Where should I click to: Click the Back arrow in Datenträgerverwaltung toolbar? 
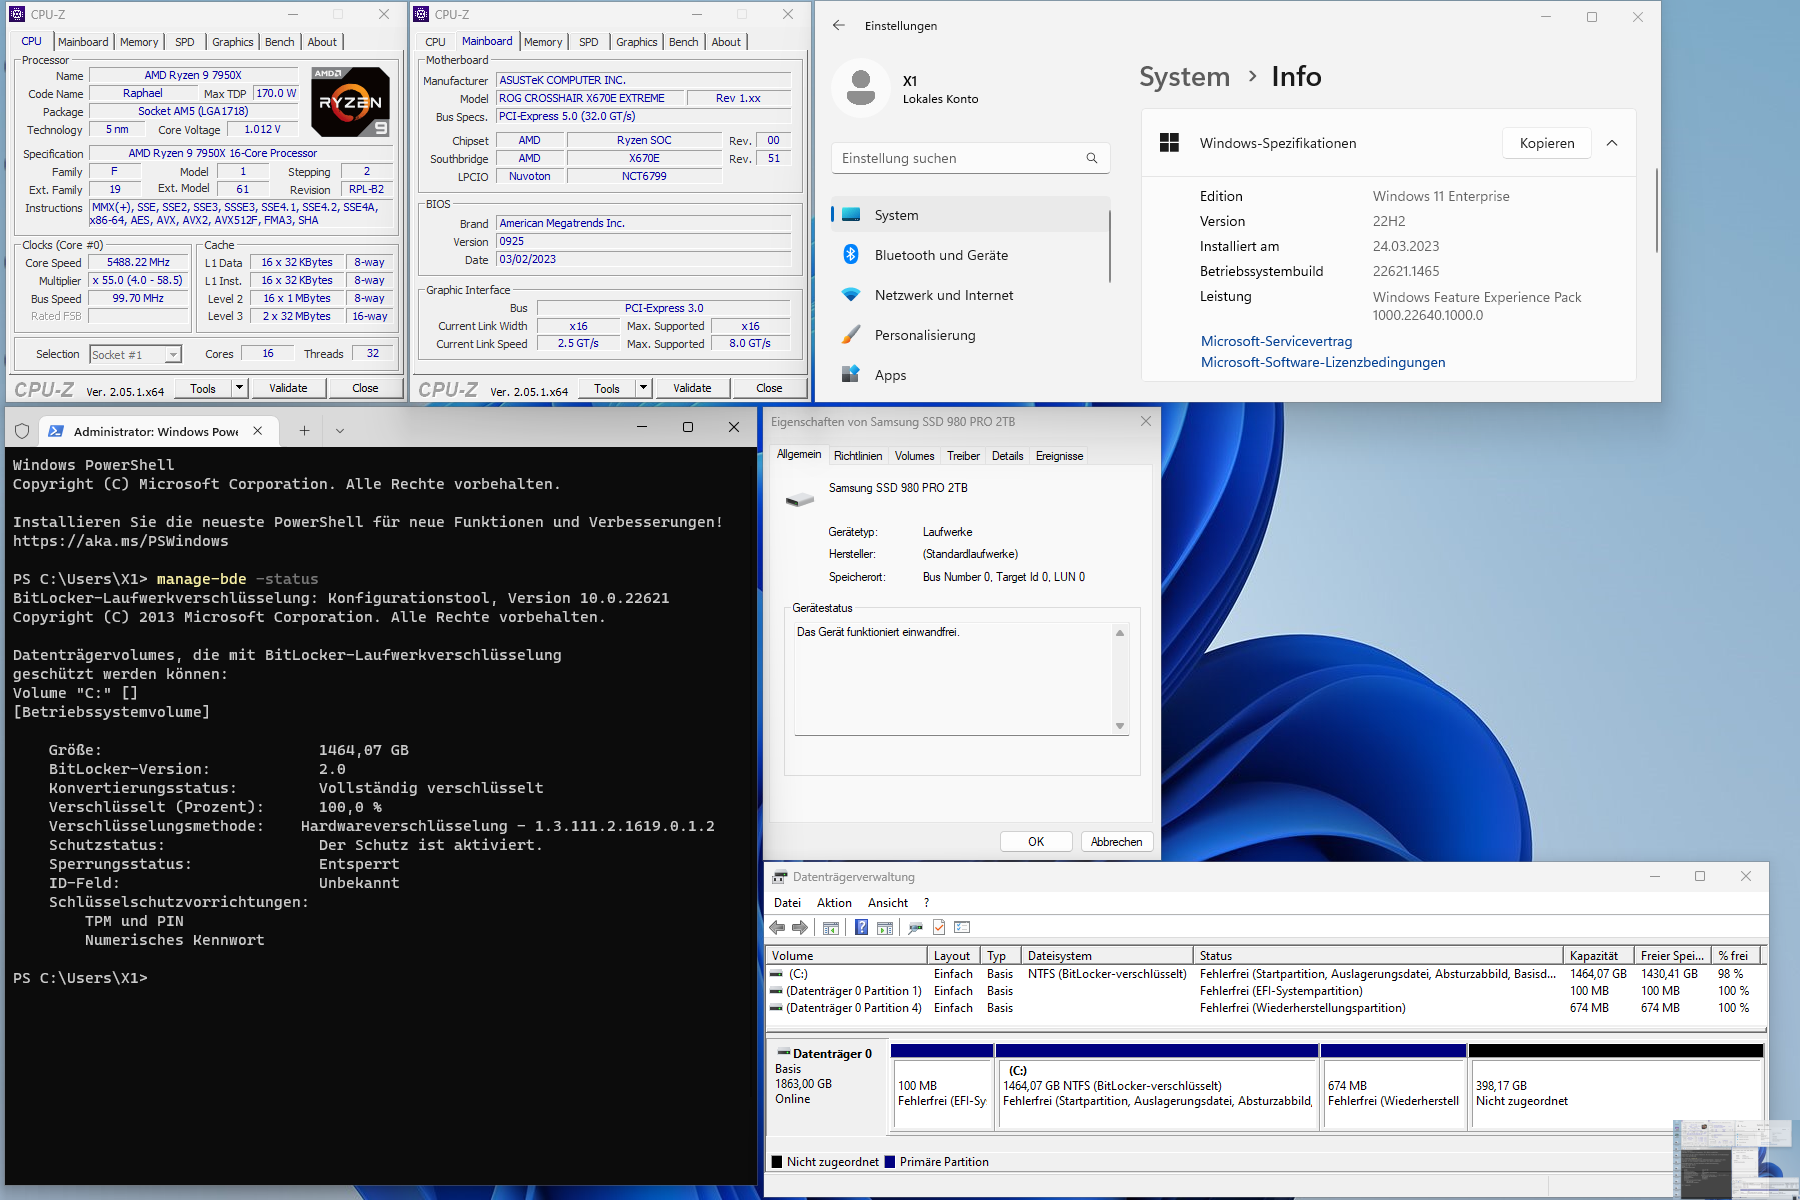(777, 928)
